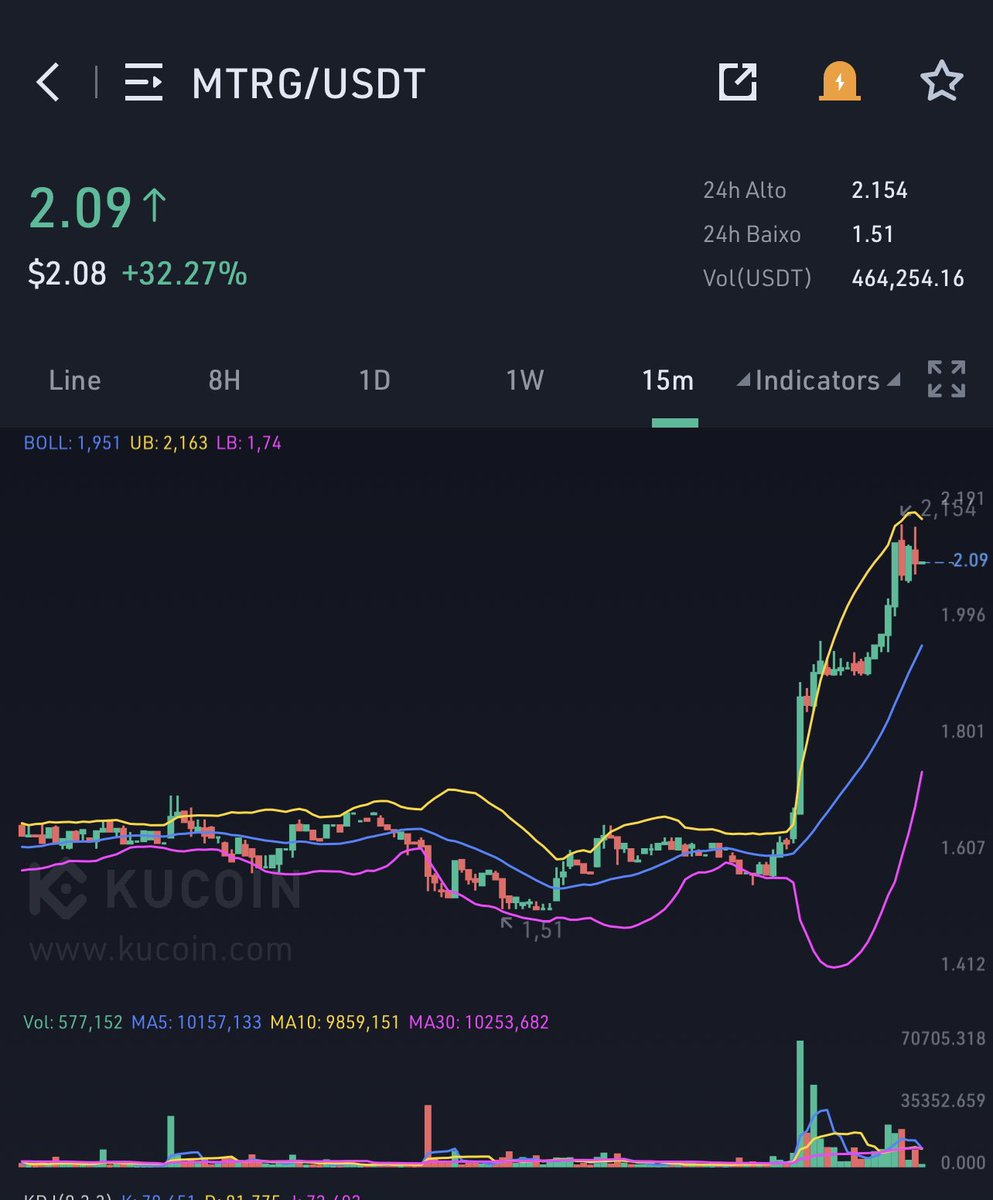Screen dimensions: 993x1200
Task: Switch to Line chart tab
Action: [x=75, y=380]
